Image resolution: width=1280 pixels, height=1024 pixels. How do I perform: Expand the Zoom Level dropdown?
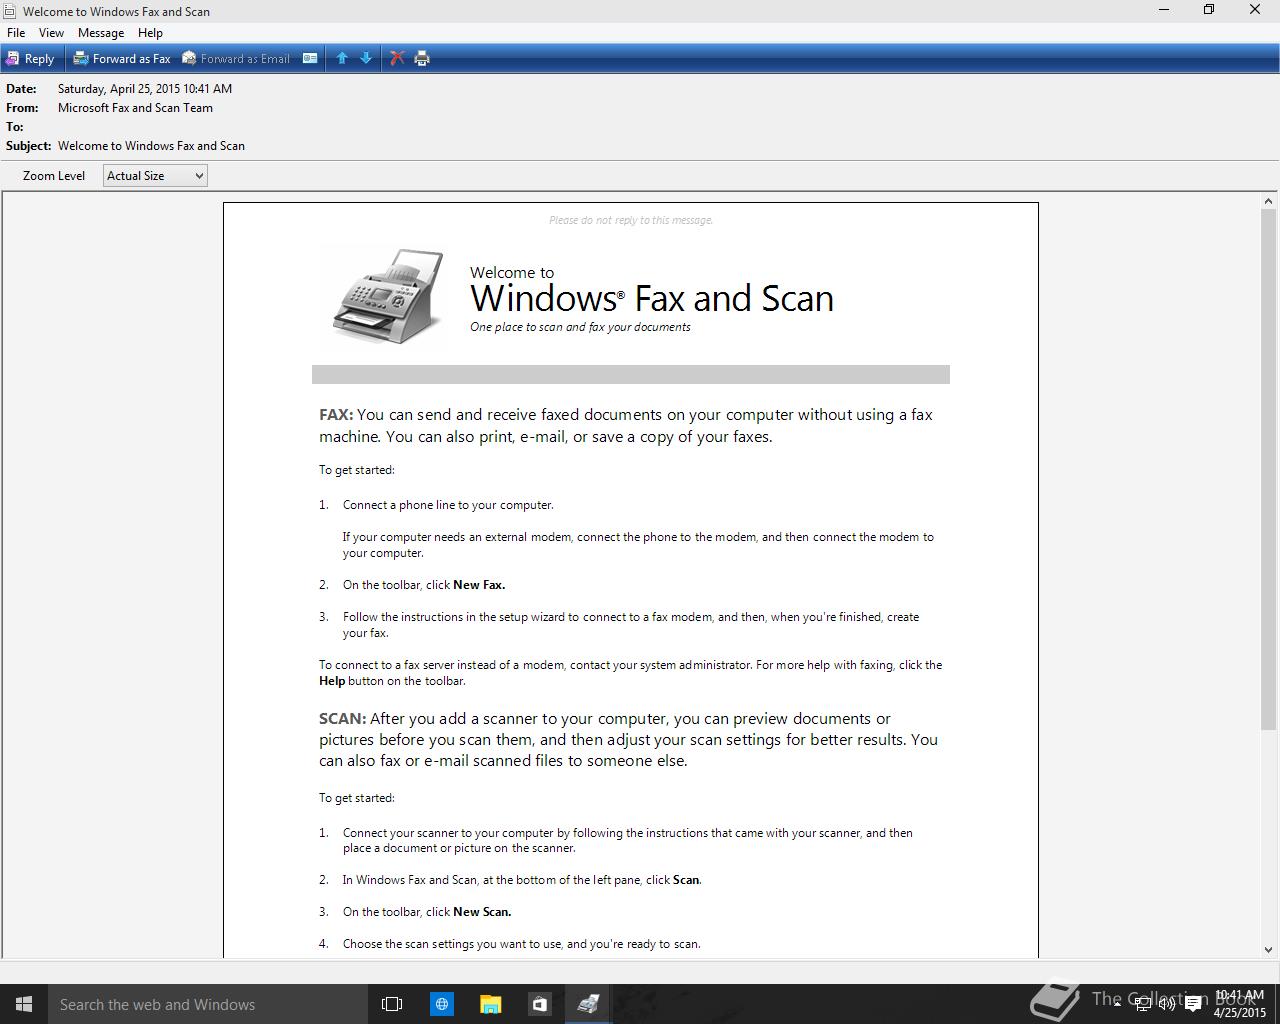click(155, 176)
